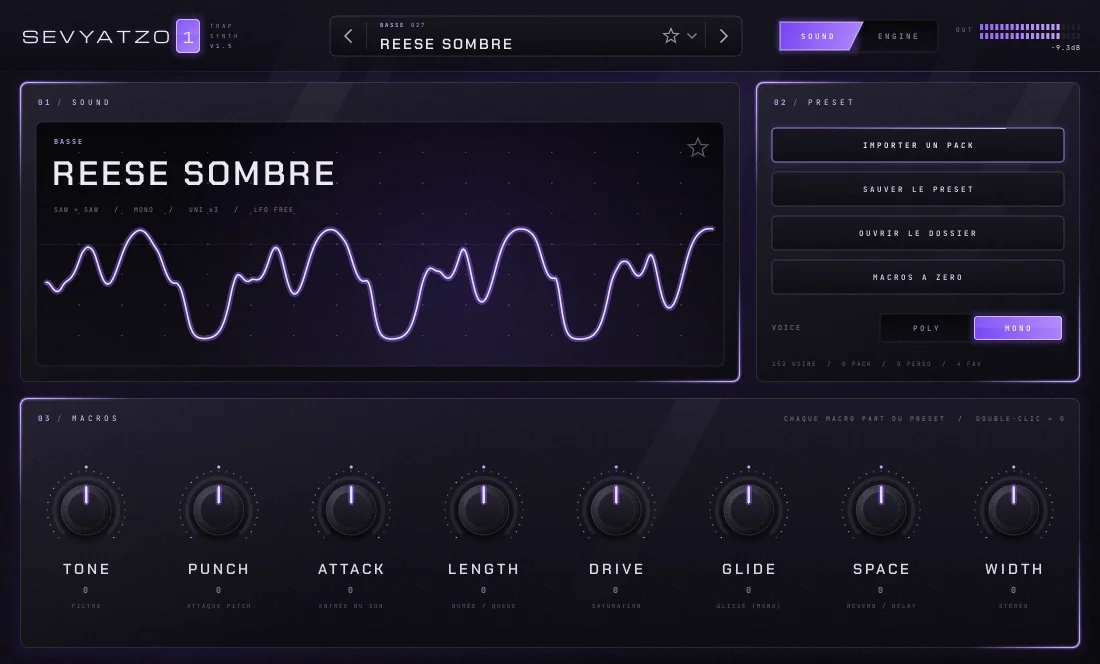Click the star in the Reese Sombre display

(x=697, y=148)
